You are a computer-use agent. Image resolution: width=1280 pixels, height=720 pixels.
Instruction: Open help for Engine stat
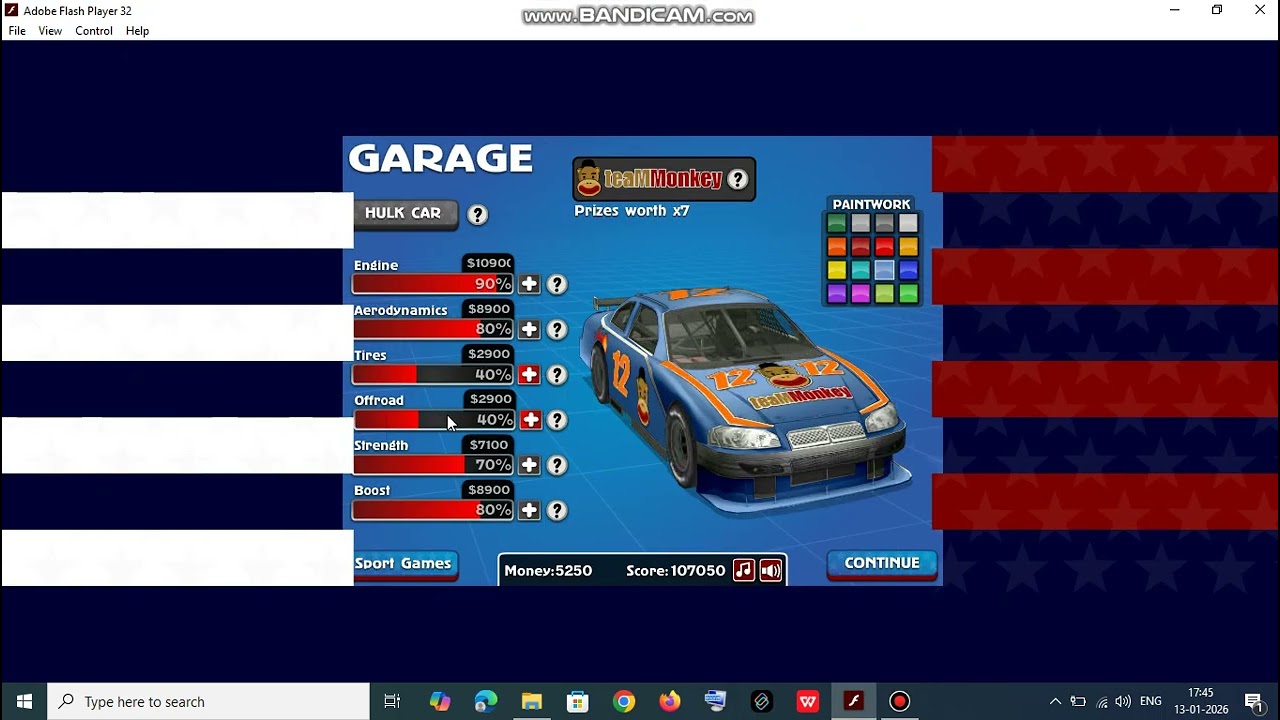557,285
